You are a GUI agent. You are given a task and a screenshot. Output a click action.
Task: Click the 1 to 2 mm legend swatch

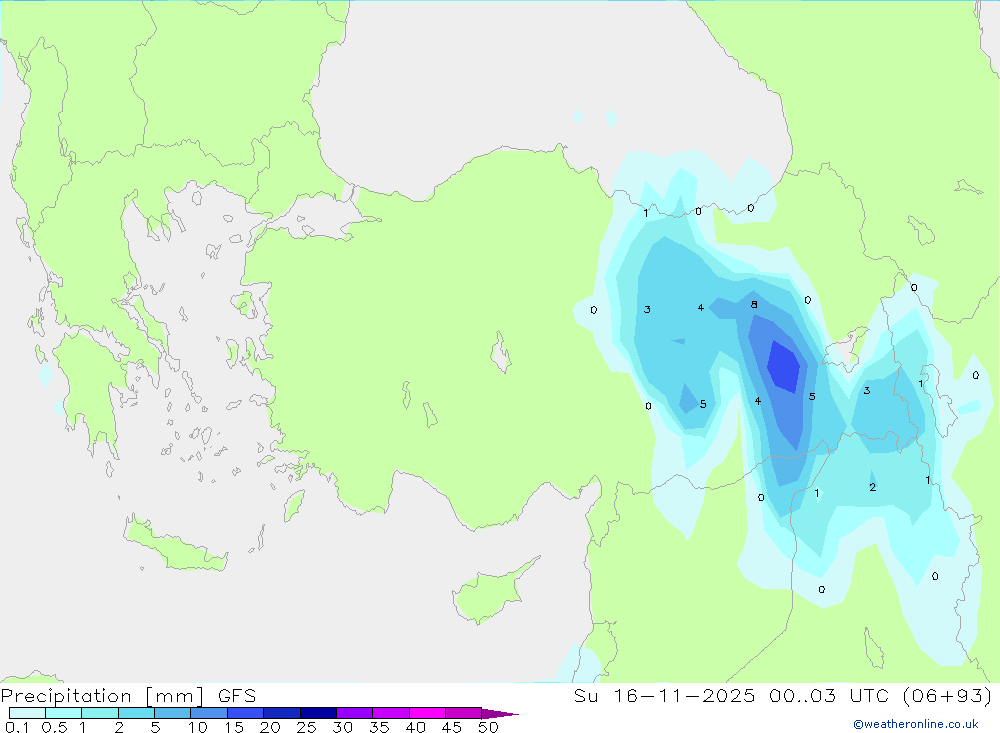tap(99, 713)
